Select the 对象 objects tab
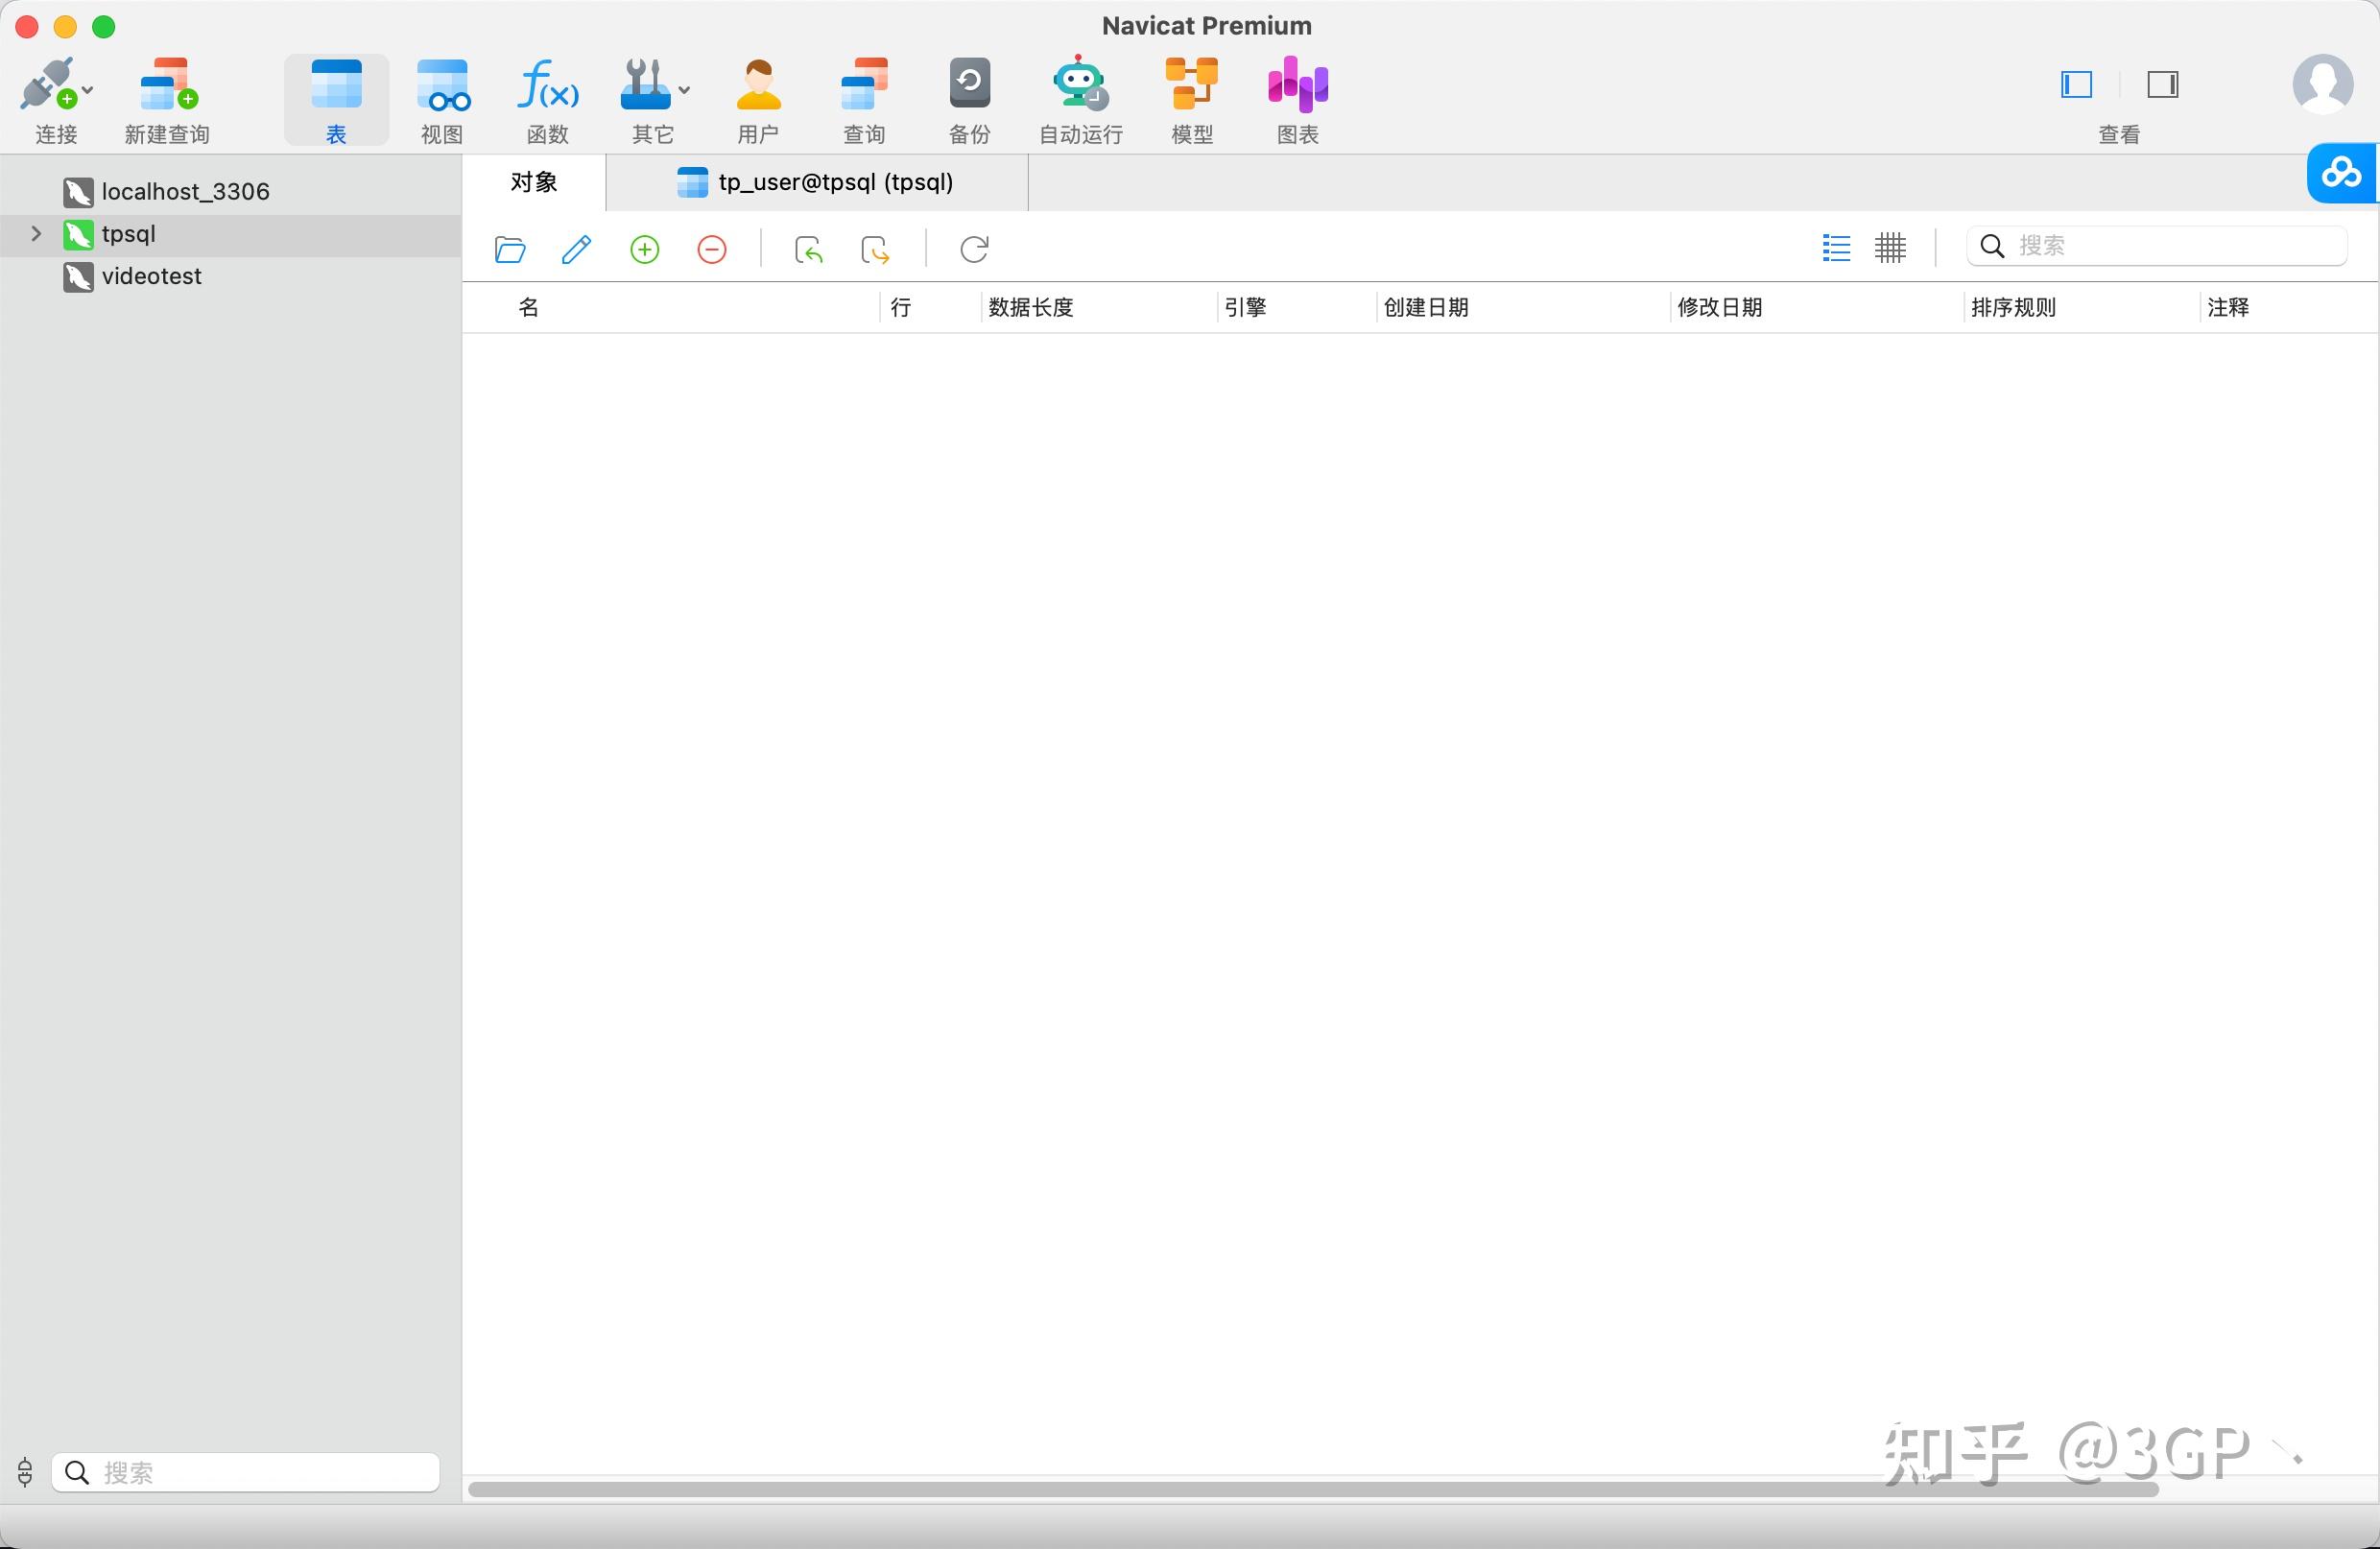Screen dimensions: 2380x1549 point(534,182)
